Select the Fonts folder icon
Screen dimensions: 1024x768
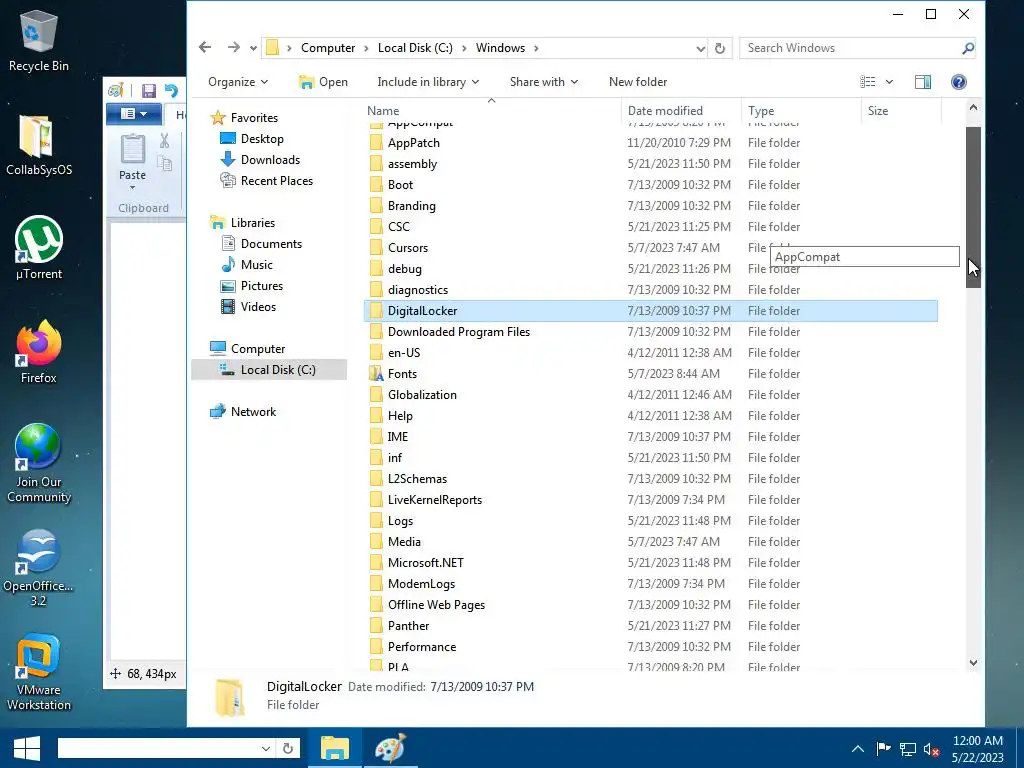pyautogui.click(x=376, y=374)
